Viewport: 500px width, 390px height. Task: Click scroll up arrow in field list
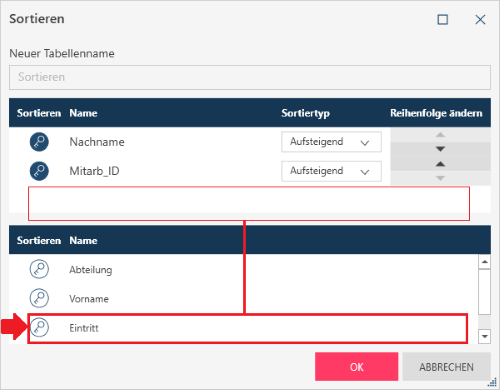click(x=484, y=262)
